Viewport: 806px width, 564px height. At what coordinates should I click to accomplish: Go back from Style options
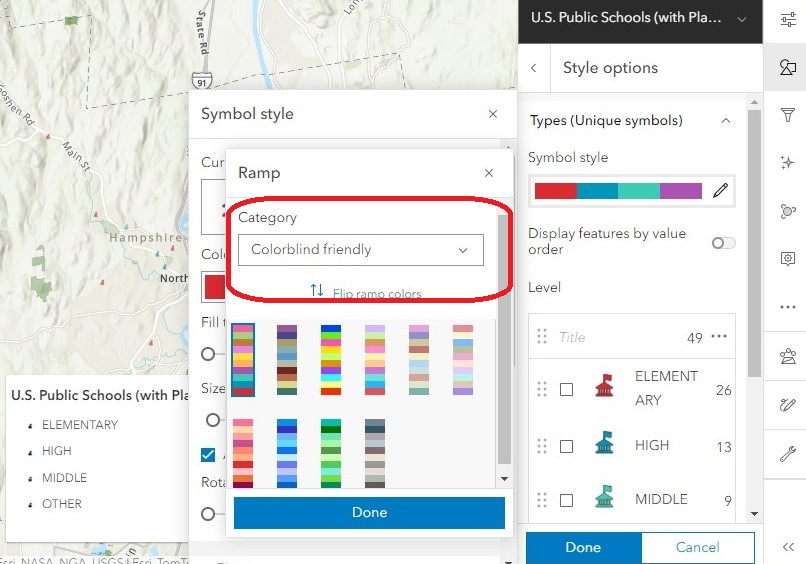[x=534, y=68]
